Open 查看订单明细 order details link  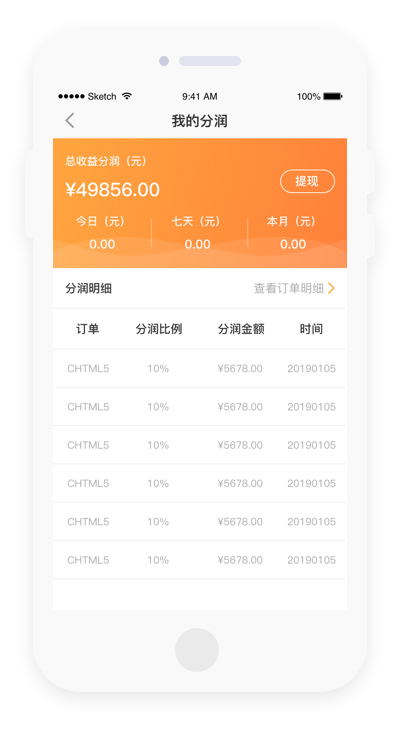tap(288, 288)
